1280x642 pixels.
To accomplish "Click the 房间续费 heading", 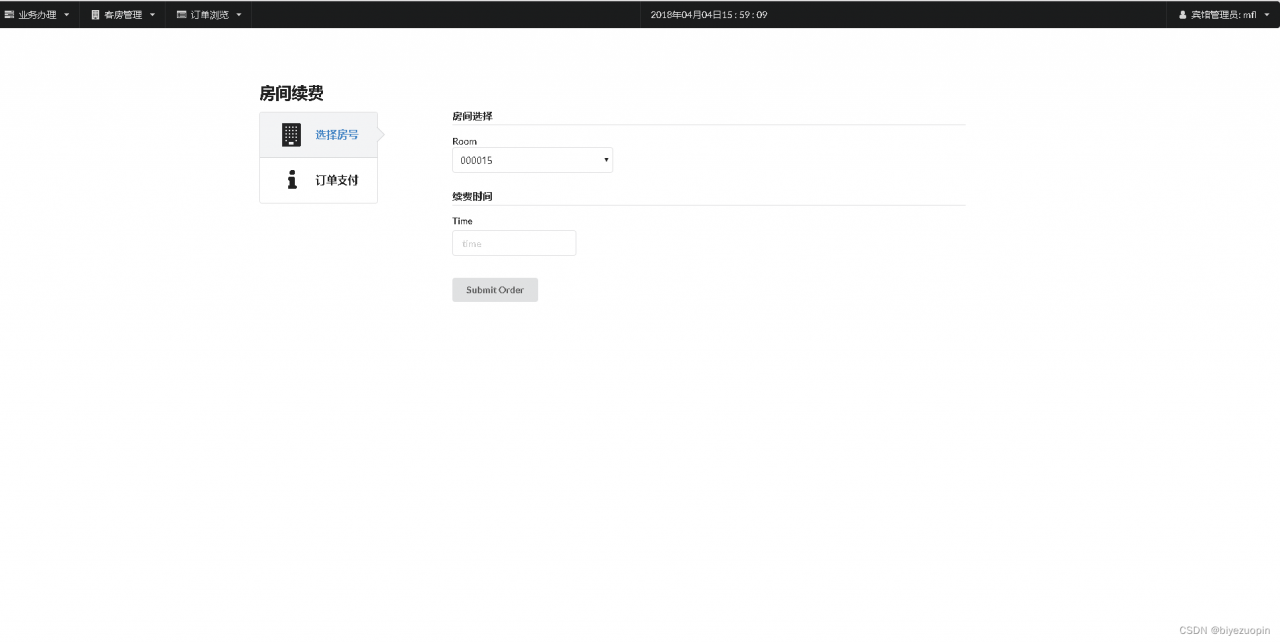I will point(291,93).
